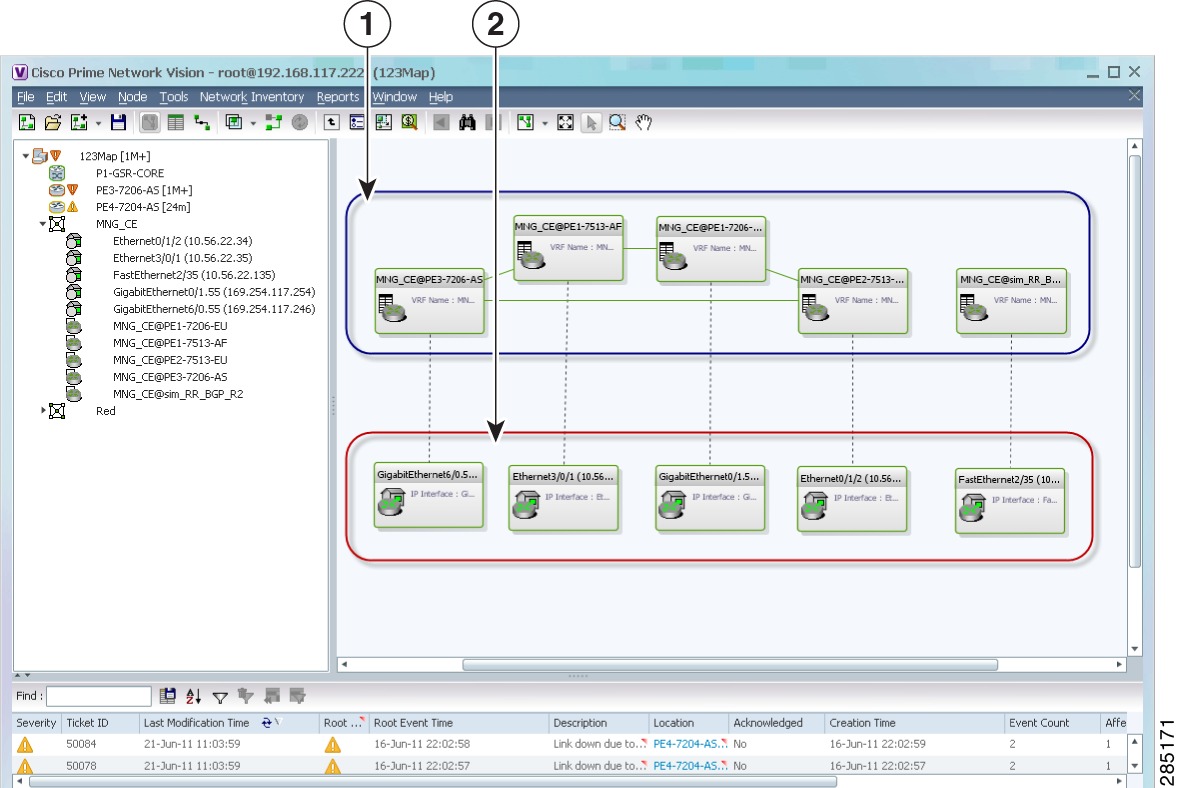The height and width of the screenshot is (788, 1179).
Task: Open the Tools menu
Action: [174, 97]
